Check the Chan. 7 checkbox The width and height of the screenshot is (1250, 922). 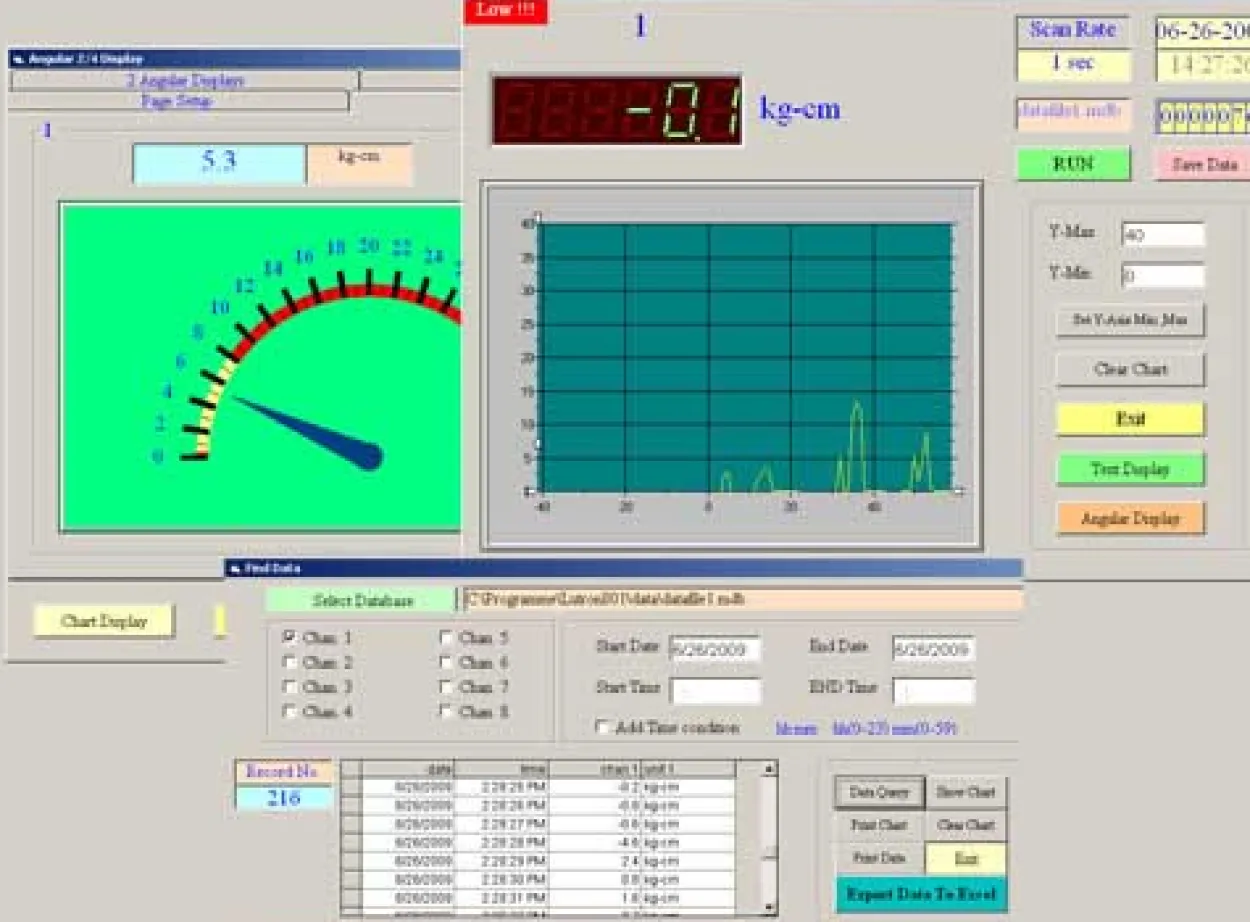click(x=446, y=687)
